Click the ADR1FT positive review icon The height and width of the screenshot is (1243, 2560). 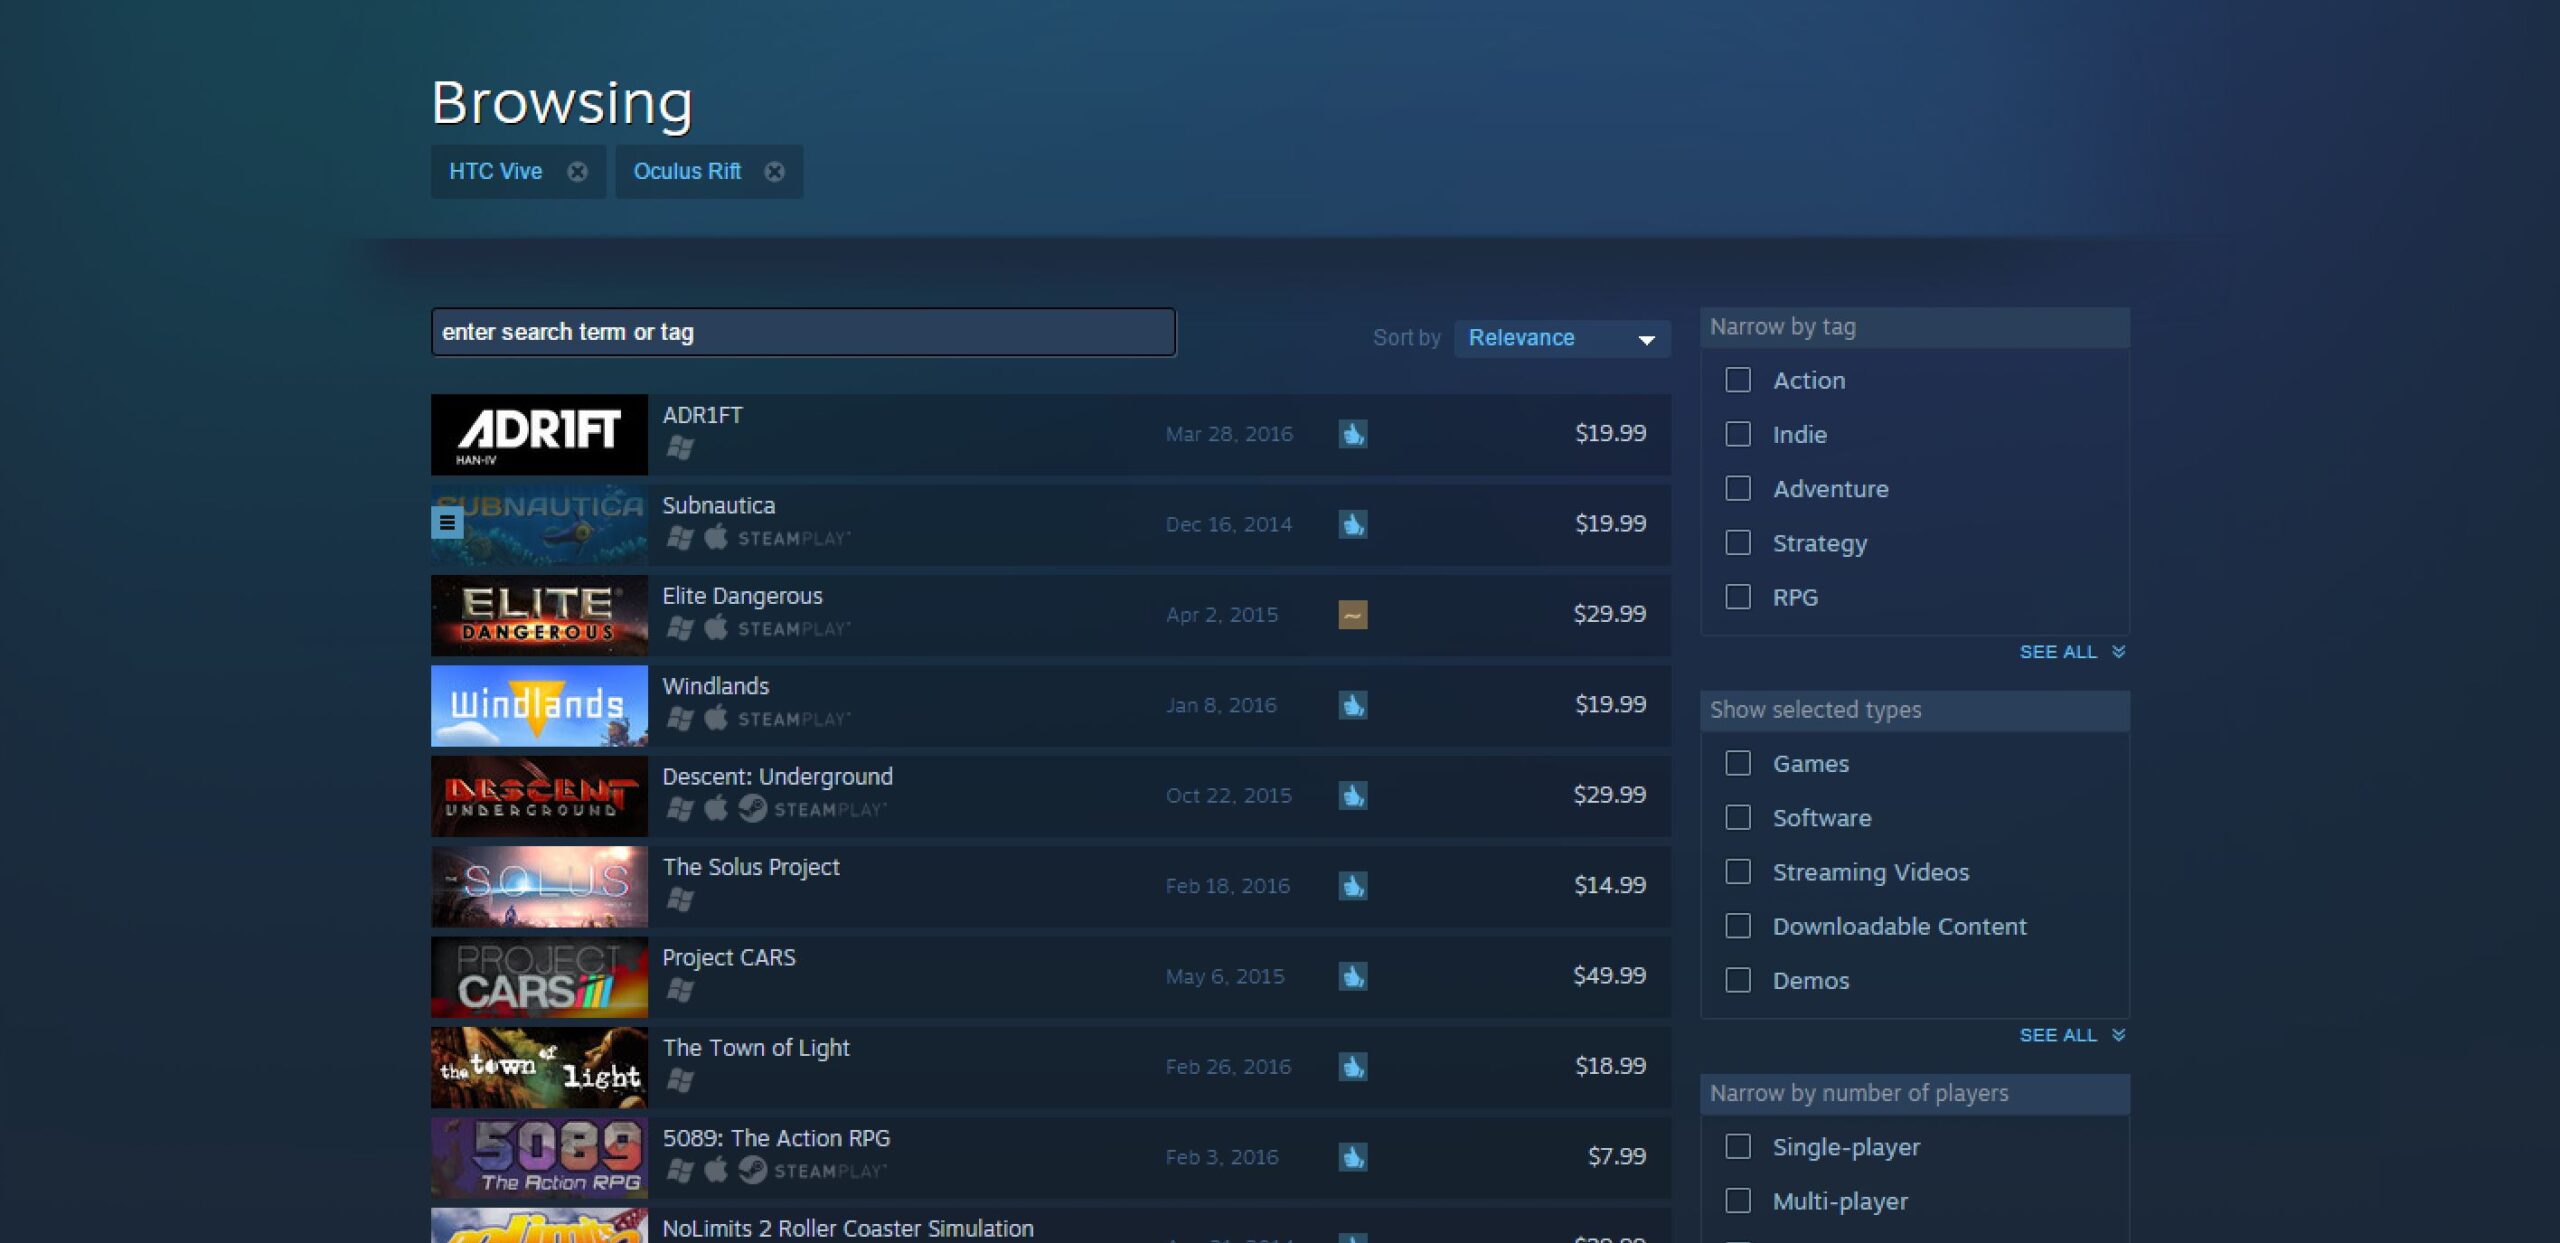(1352, 434)
